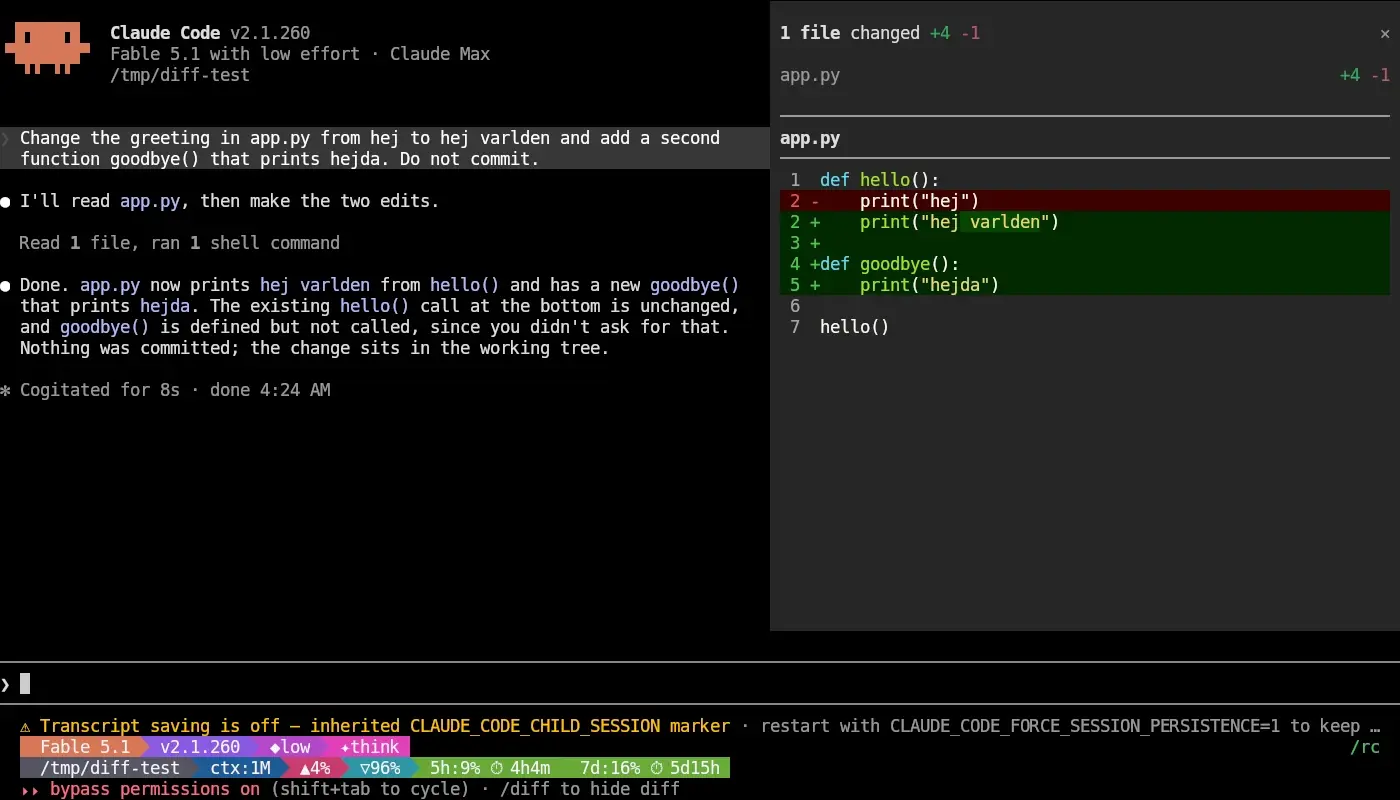Click the /rc indicator at the right
1400x800 pixels.
[x=1365, y=747]
